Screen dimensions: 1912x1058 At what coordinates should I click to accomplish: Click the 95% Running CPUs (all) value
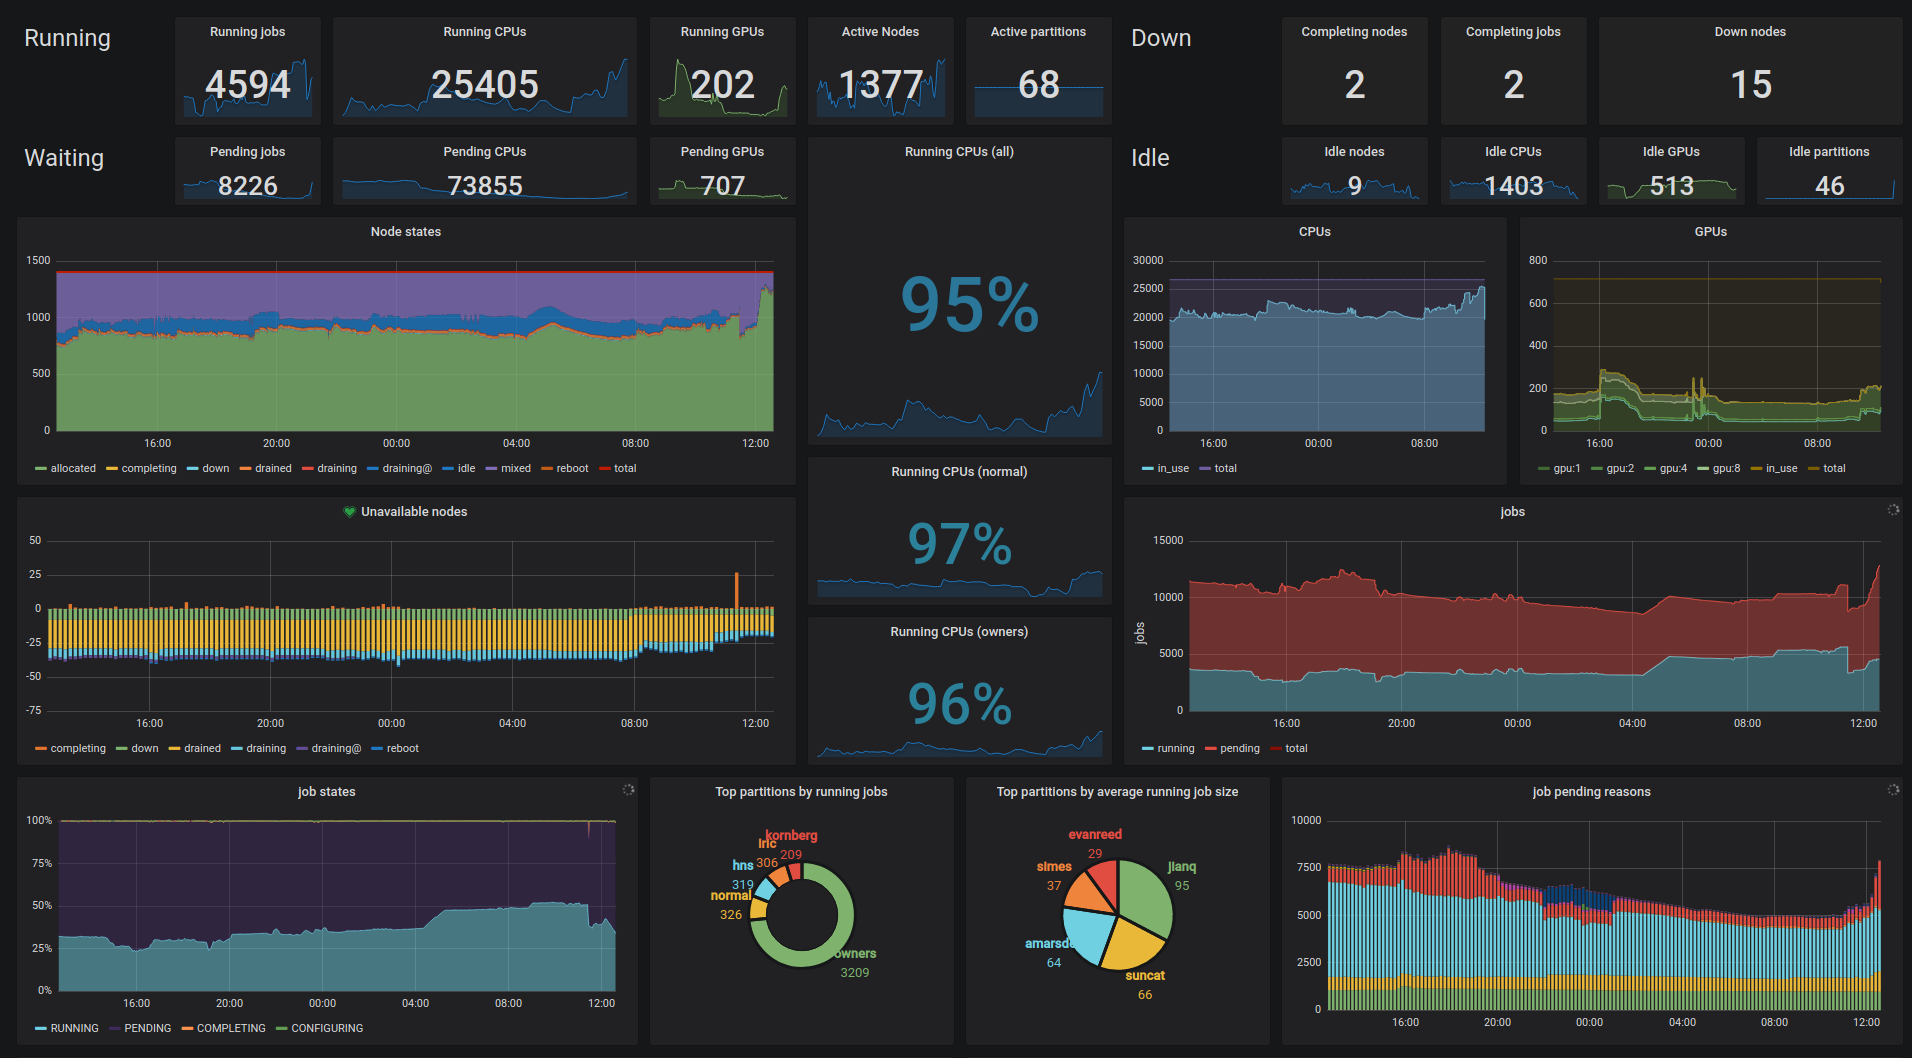click(970, 304)
